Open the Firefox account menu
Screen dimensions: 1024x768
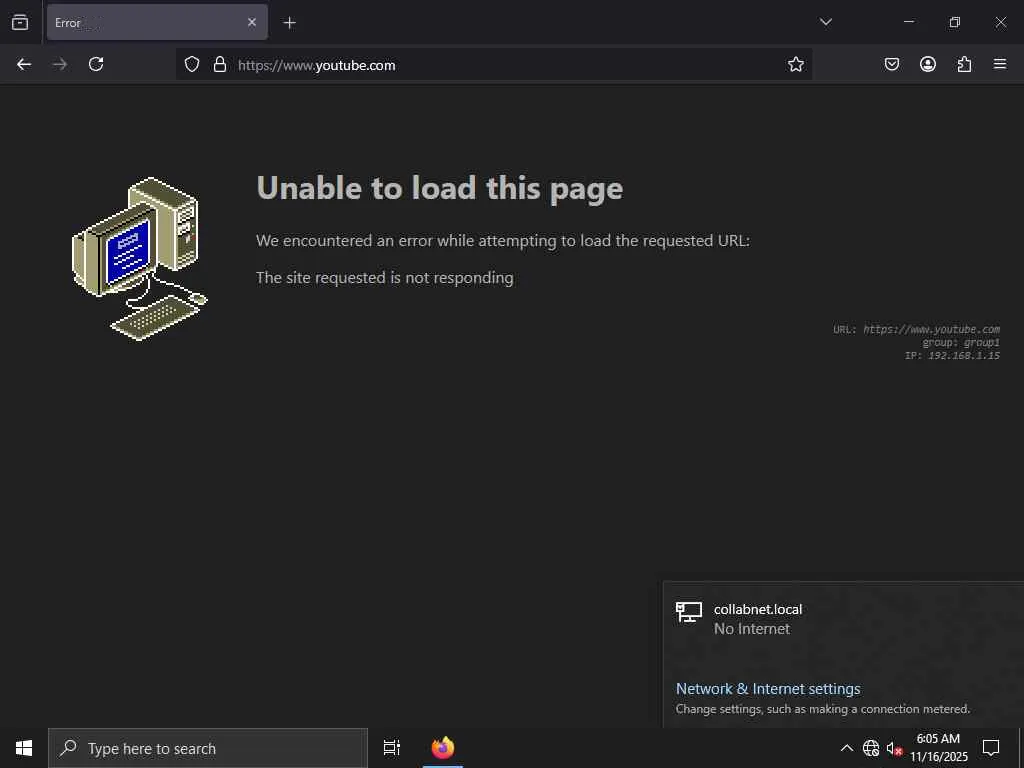[928, 64]
